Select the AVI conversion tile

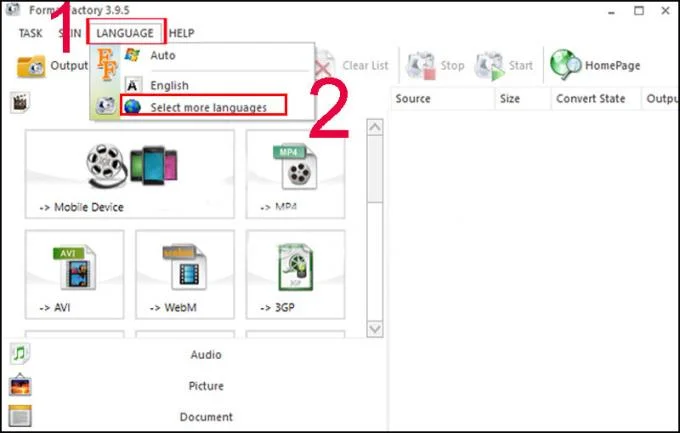click(x=75, y=274)
